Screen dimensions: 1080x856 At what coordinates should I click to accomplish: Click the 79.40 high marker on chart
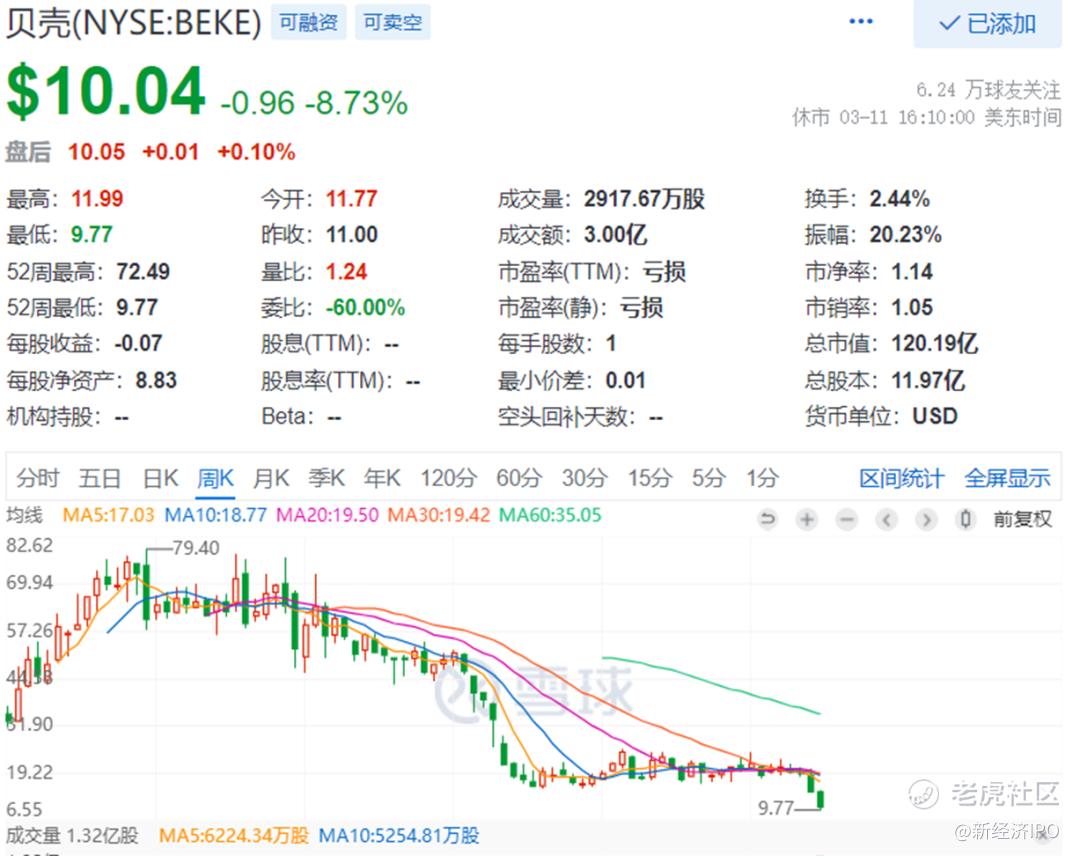click(196, 548)
